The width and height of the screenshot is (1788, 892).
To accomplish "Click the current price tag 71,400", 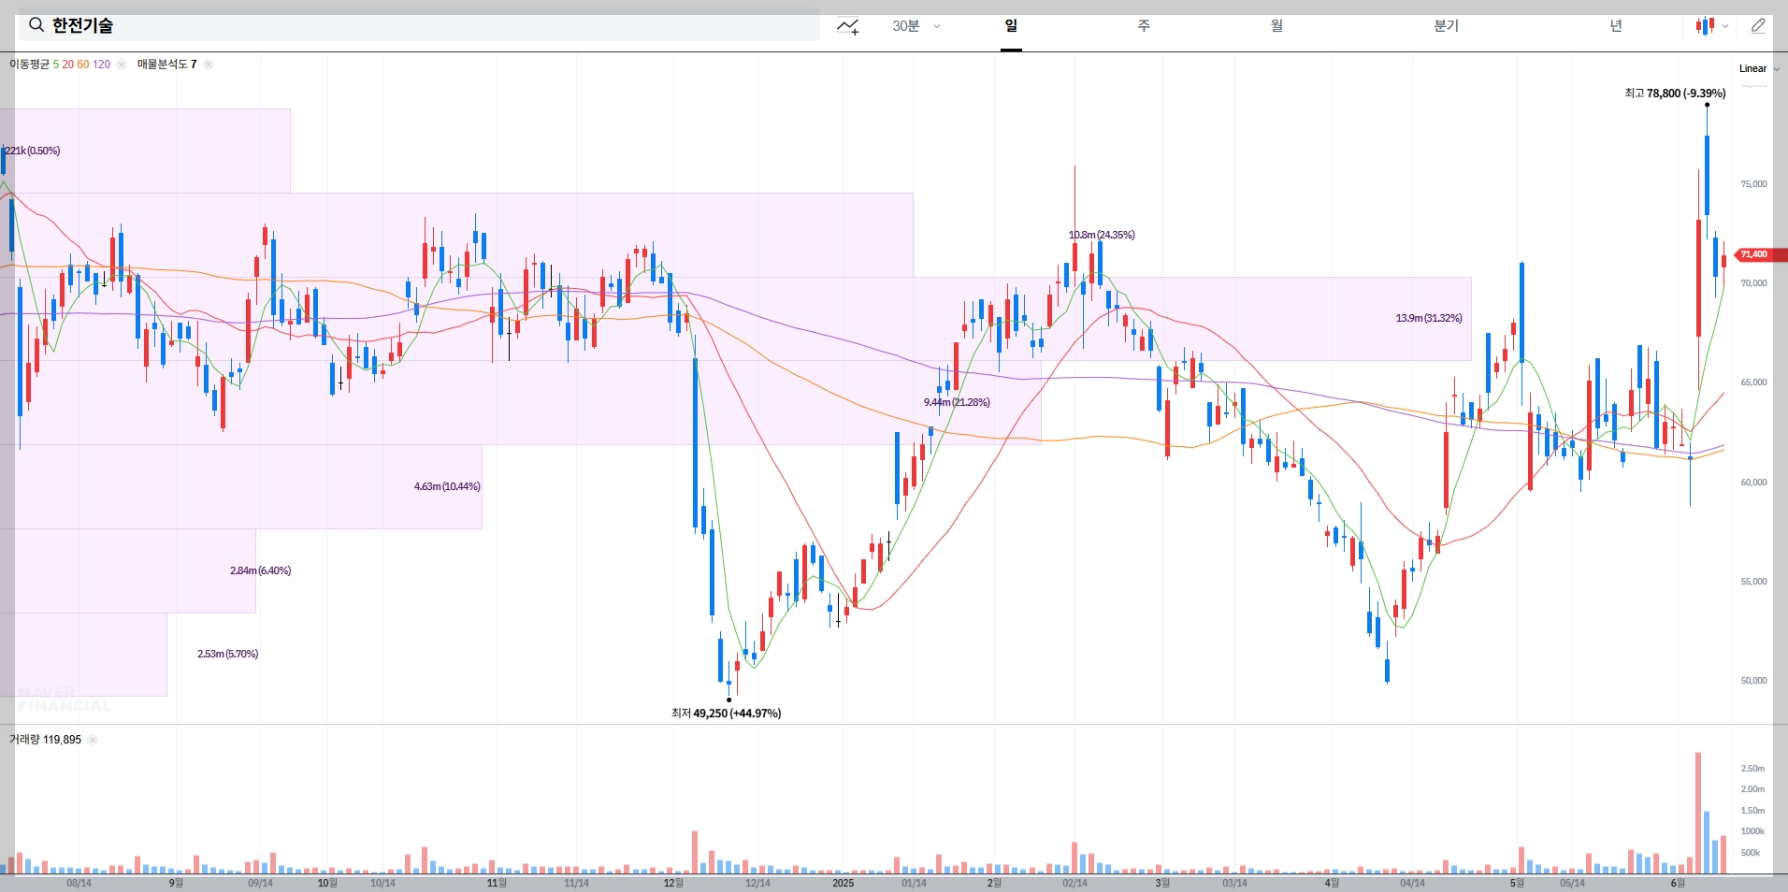I will tap(1761, 255).
